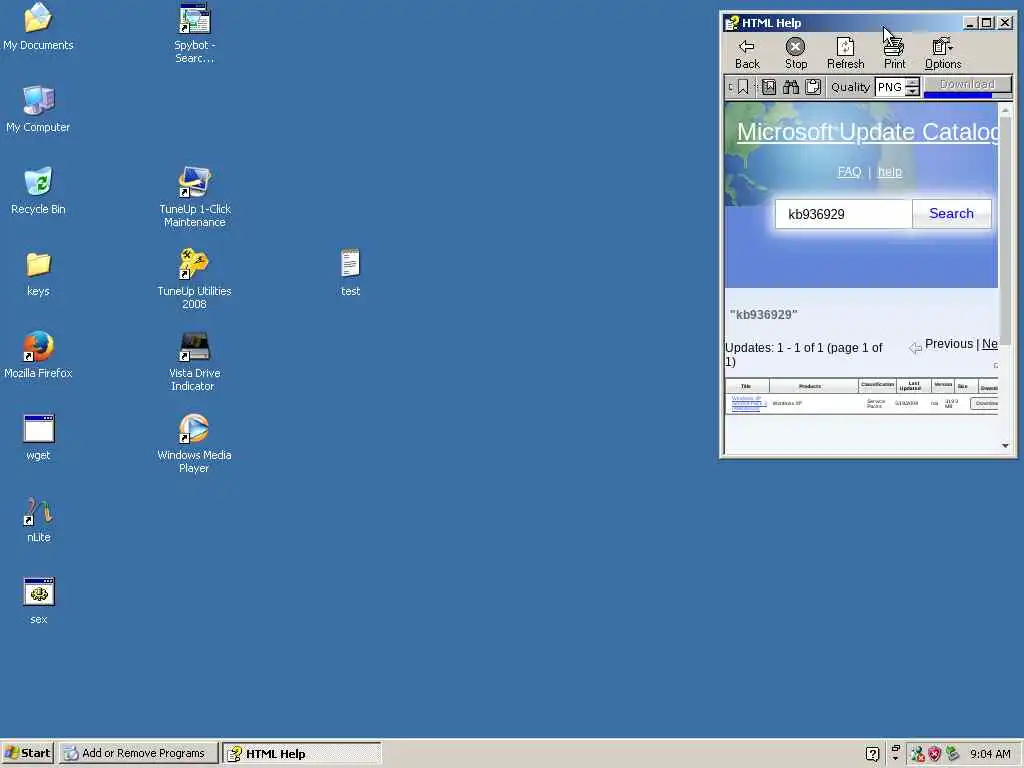Go back using the Back arrow button

(747, 54)
